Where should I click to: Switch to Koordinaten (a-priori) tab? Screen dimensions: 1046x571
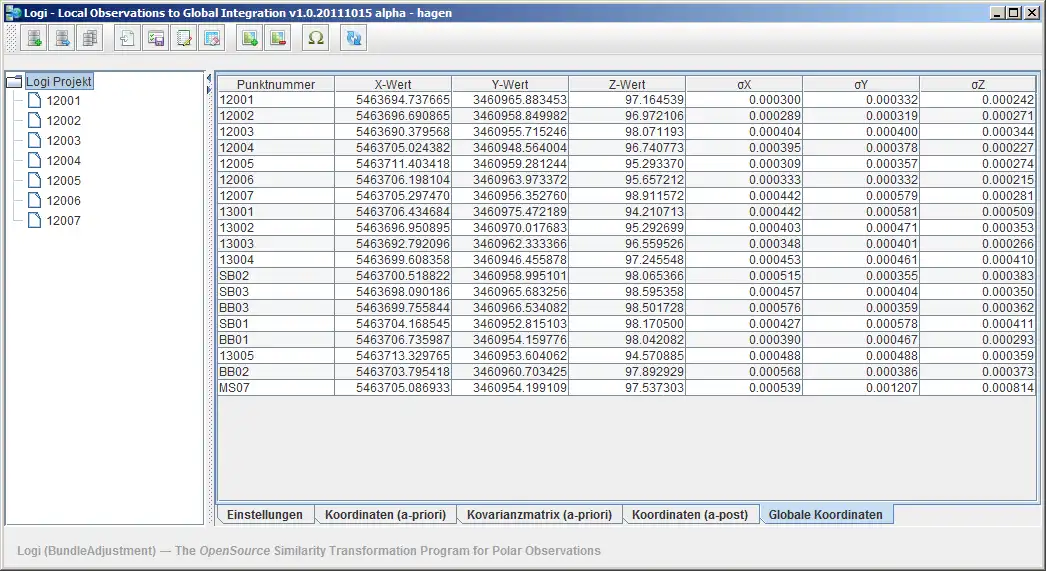click(386, 515)
